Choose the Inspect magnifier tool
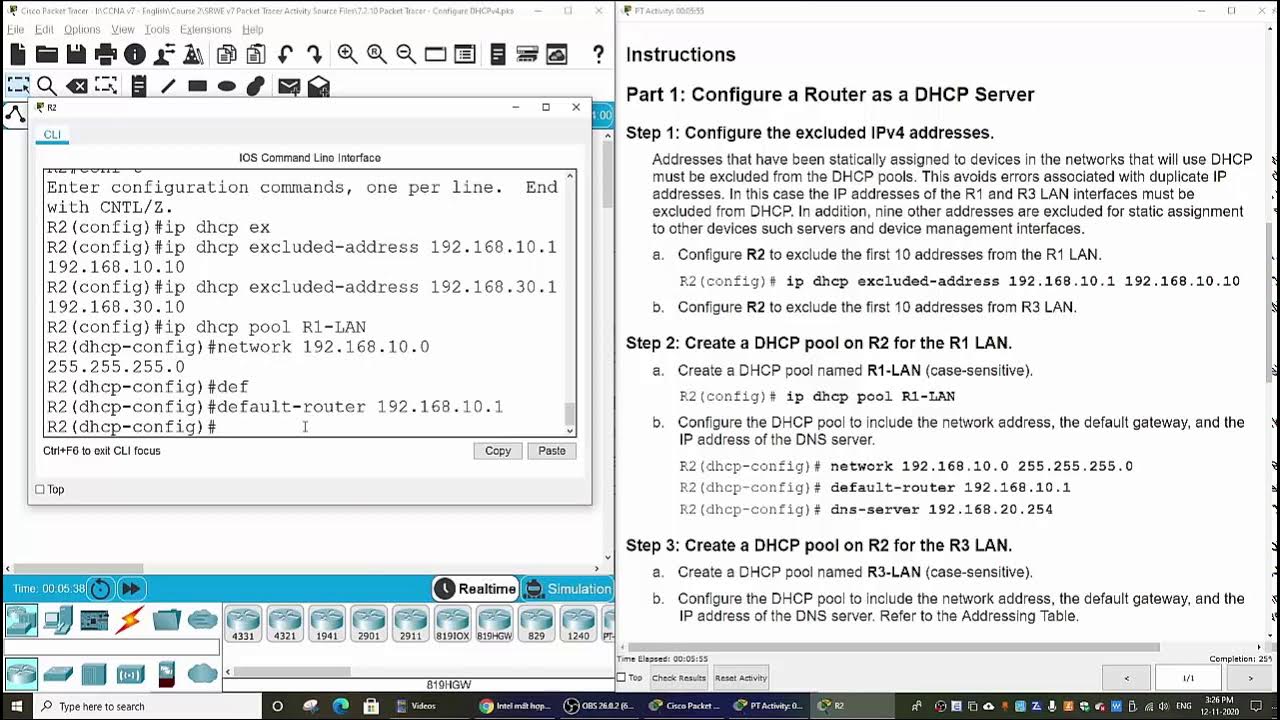1280x720 pixels. click(x=47, y=86)
